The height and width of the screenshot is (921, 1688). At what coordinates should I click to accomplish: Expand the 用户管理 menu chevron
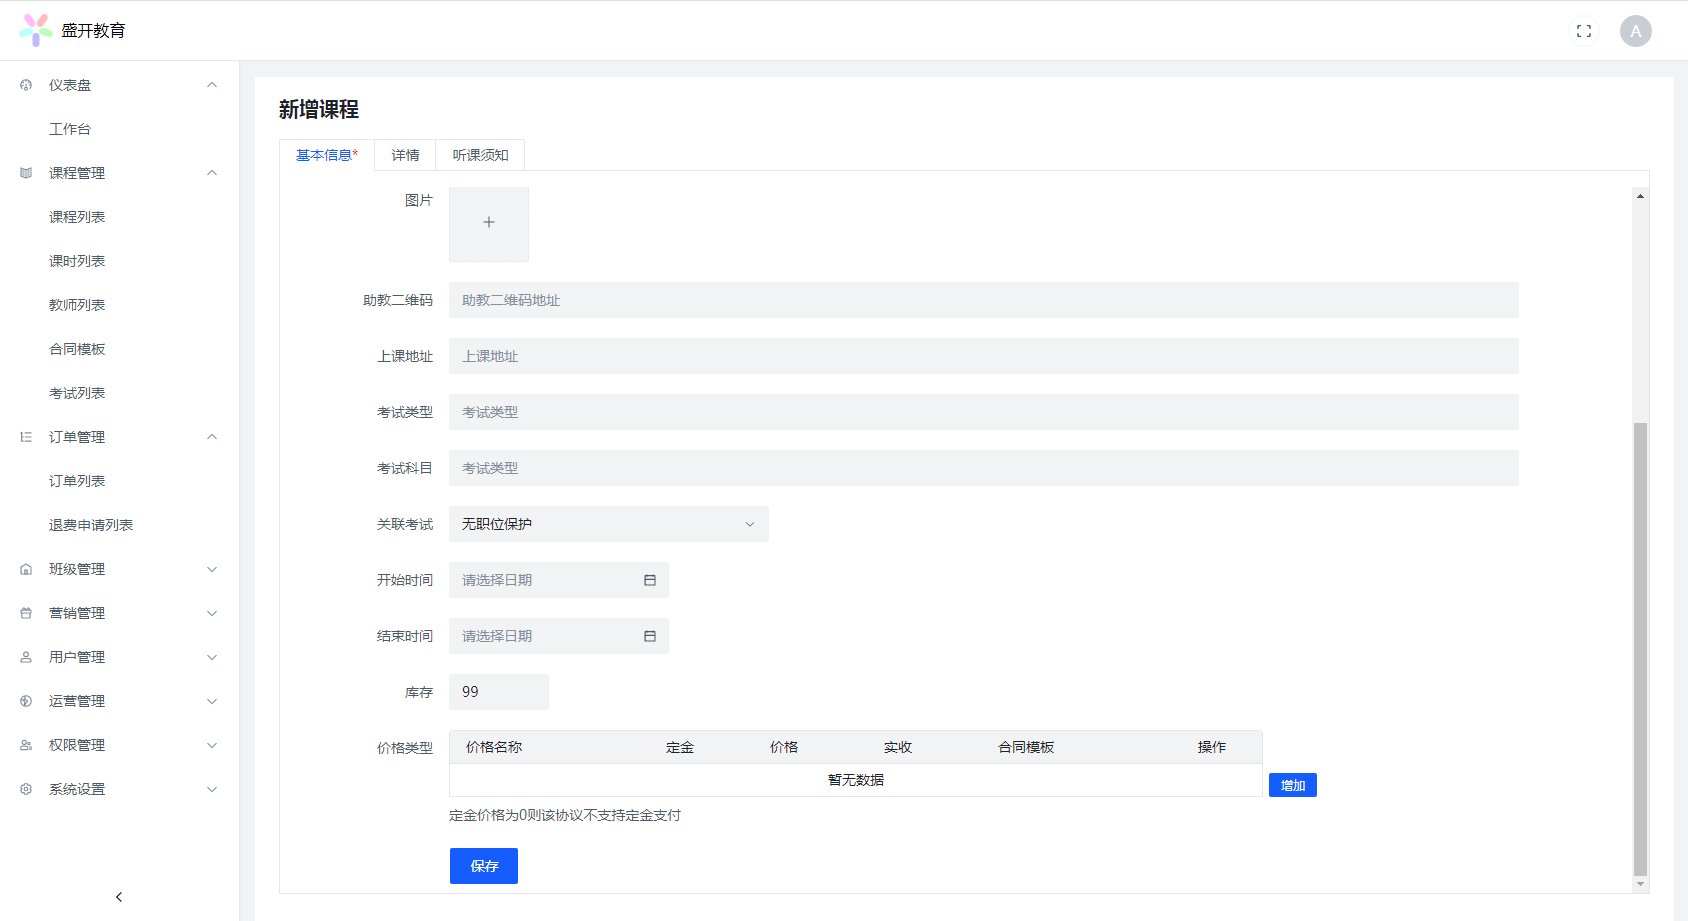[212, 657]
